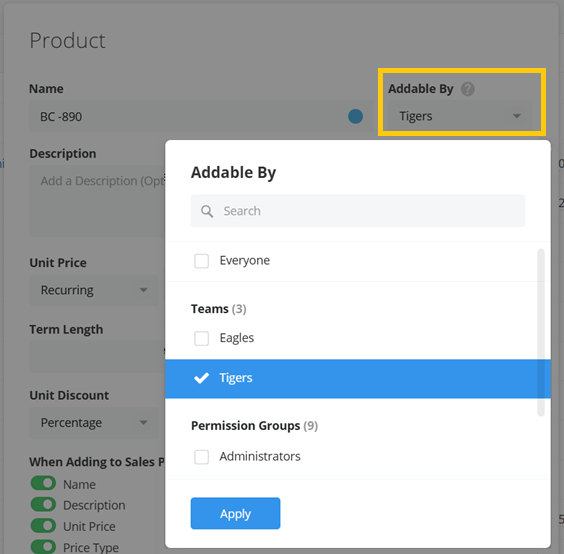
Task: Focus the Search field in Addable By
Action: (x=358, y=211)
